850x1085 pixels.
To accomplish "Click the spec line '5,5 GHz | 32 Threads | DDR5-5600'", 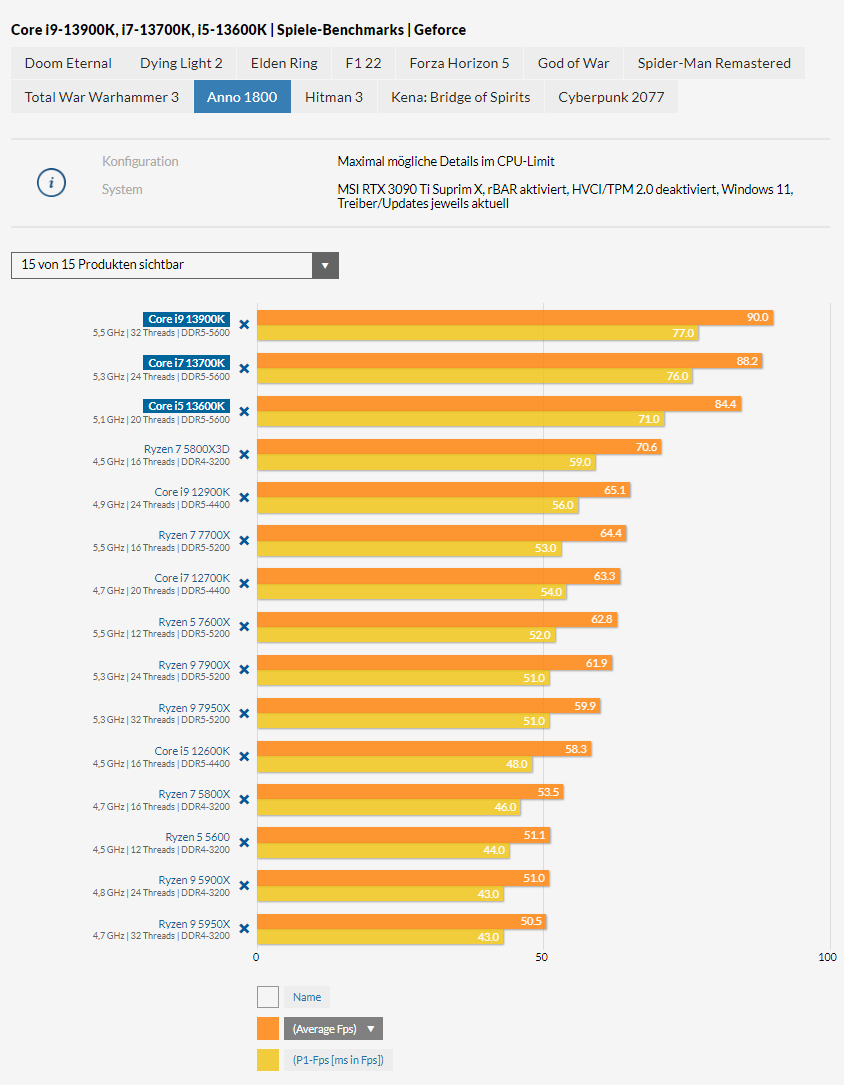I will [x=161, y=333].
